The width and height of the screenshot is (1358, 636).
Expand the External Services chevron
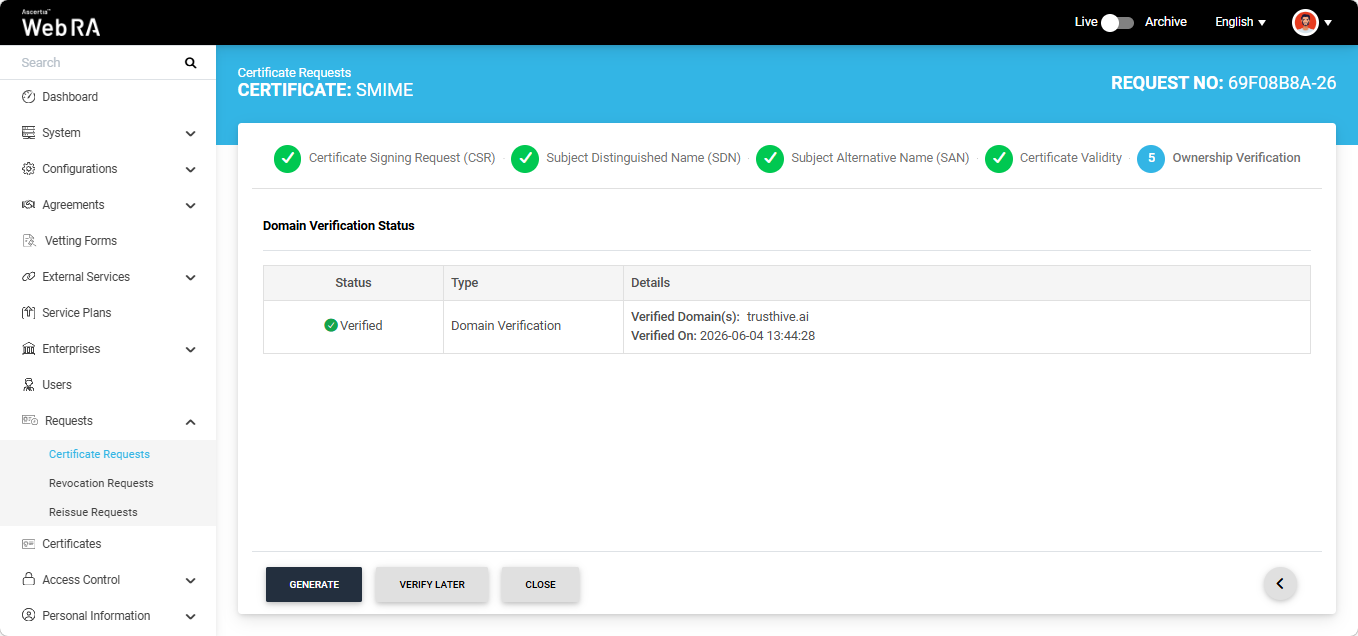(190, 277)
